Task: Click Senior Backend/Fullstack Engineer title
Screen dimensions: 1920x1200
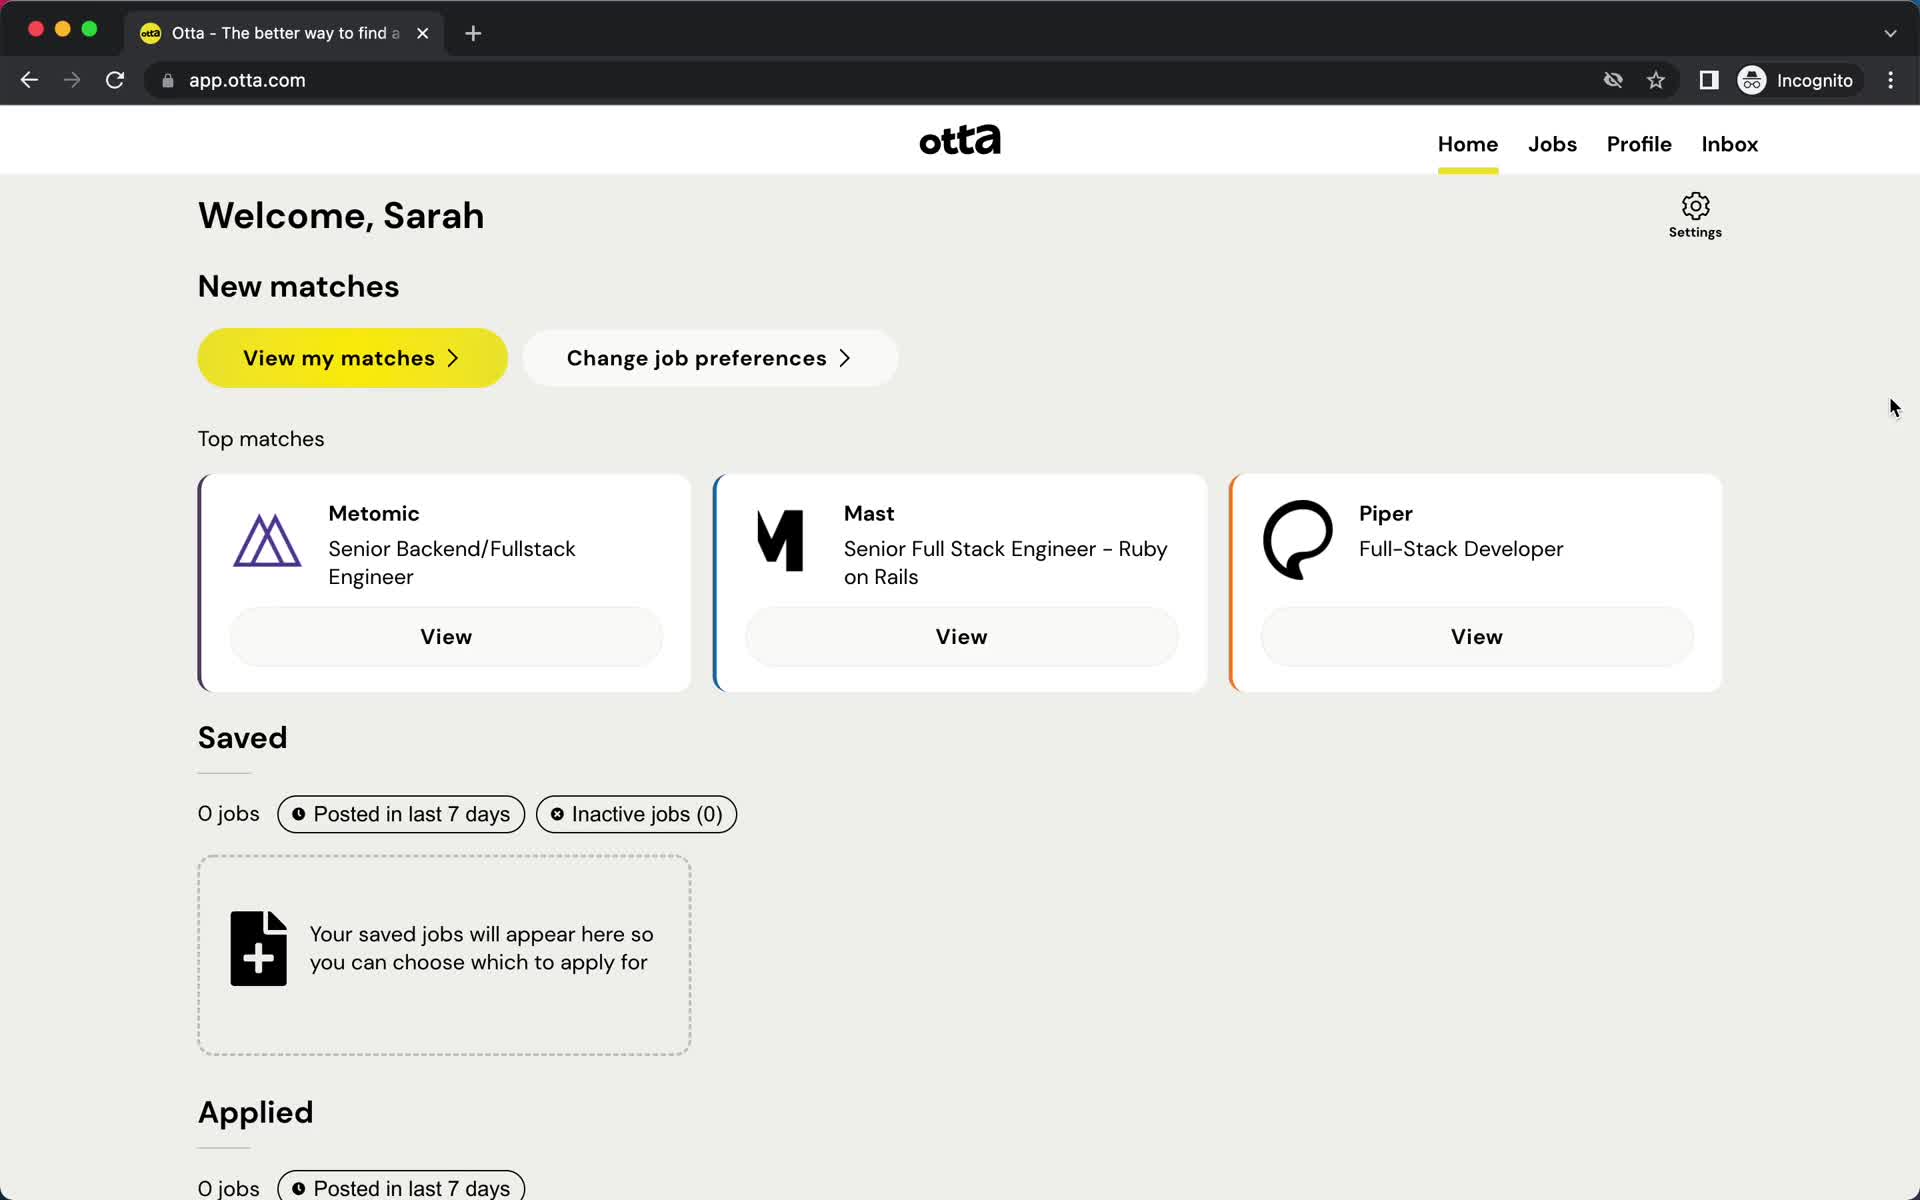Action: 451,563
